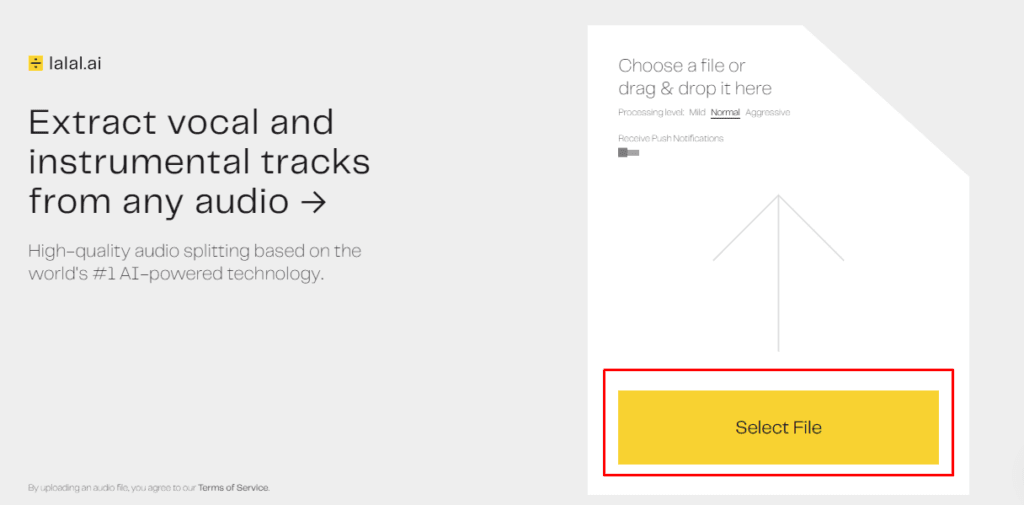This screenshot has width=1024, height=505.
Task: Select the Mild processing level
Action: tap(697, 112)
